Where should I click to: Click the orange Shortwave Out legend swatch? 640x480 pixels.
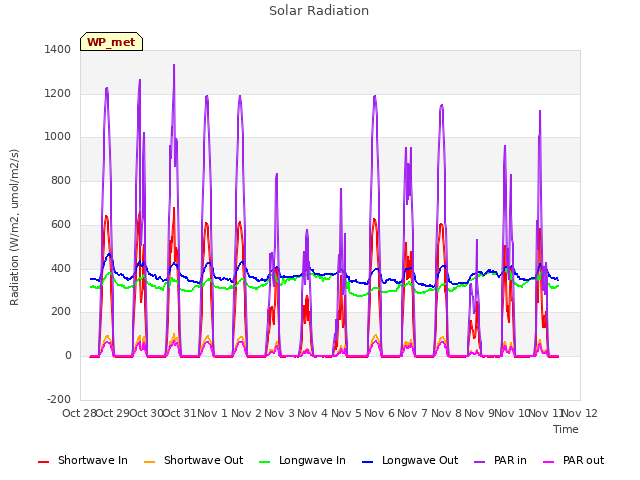(149, 462)
